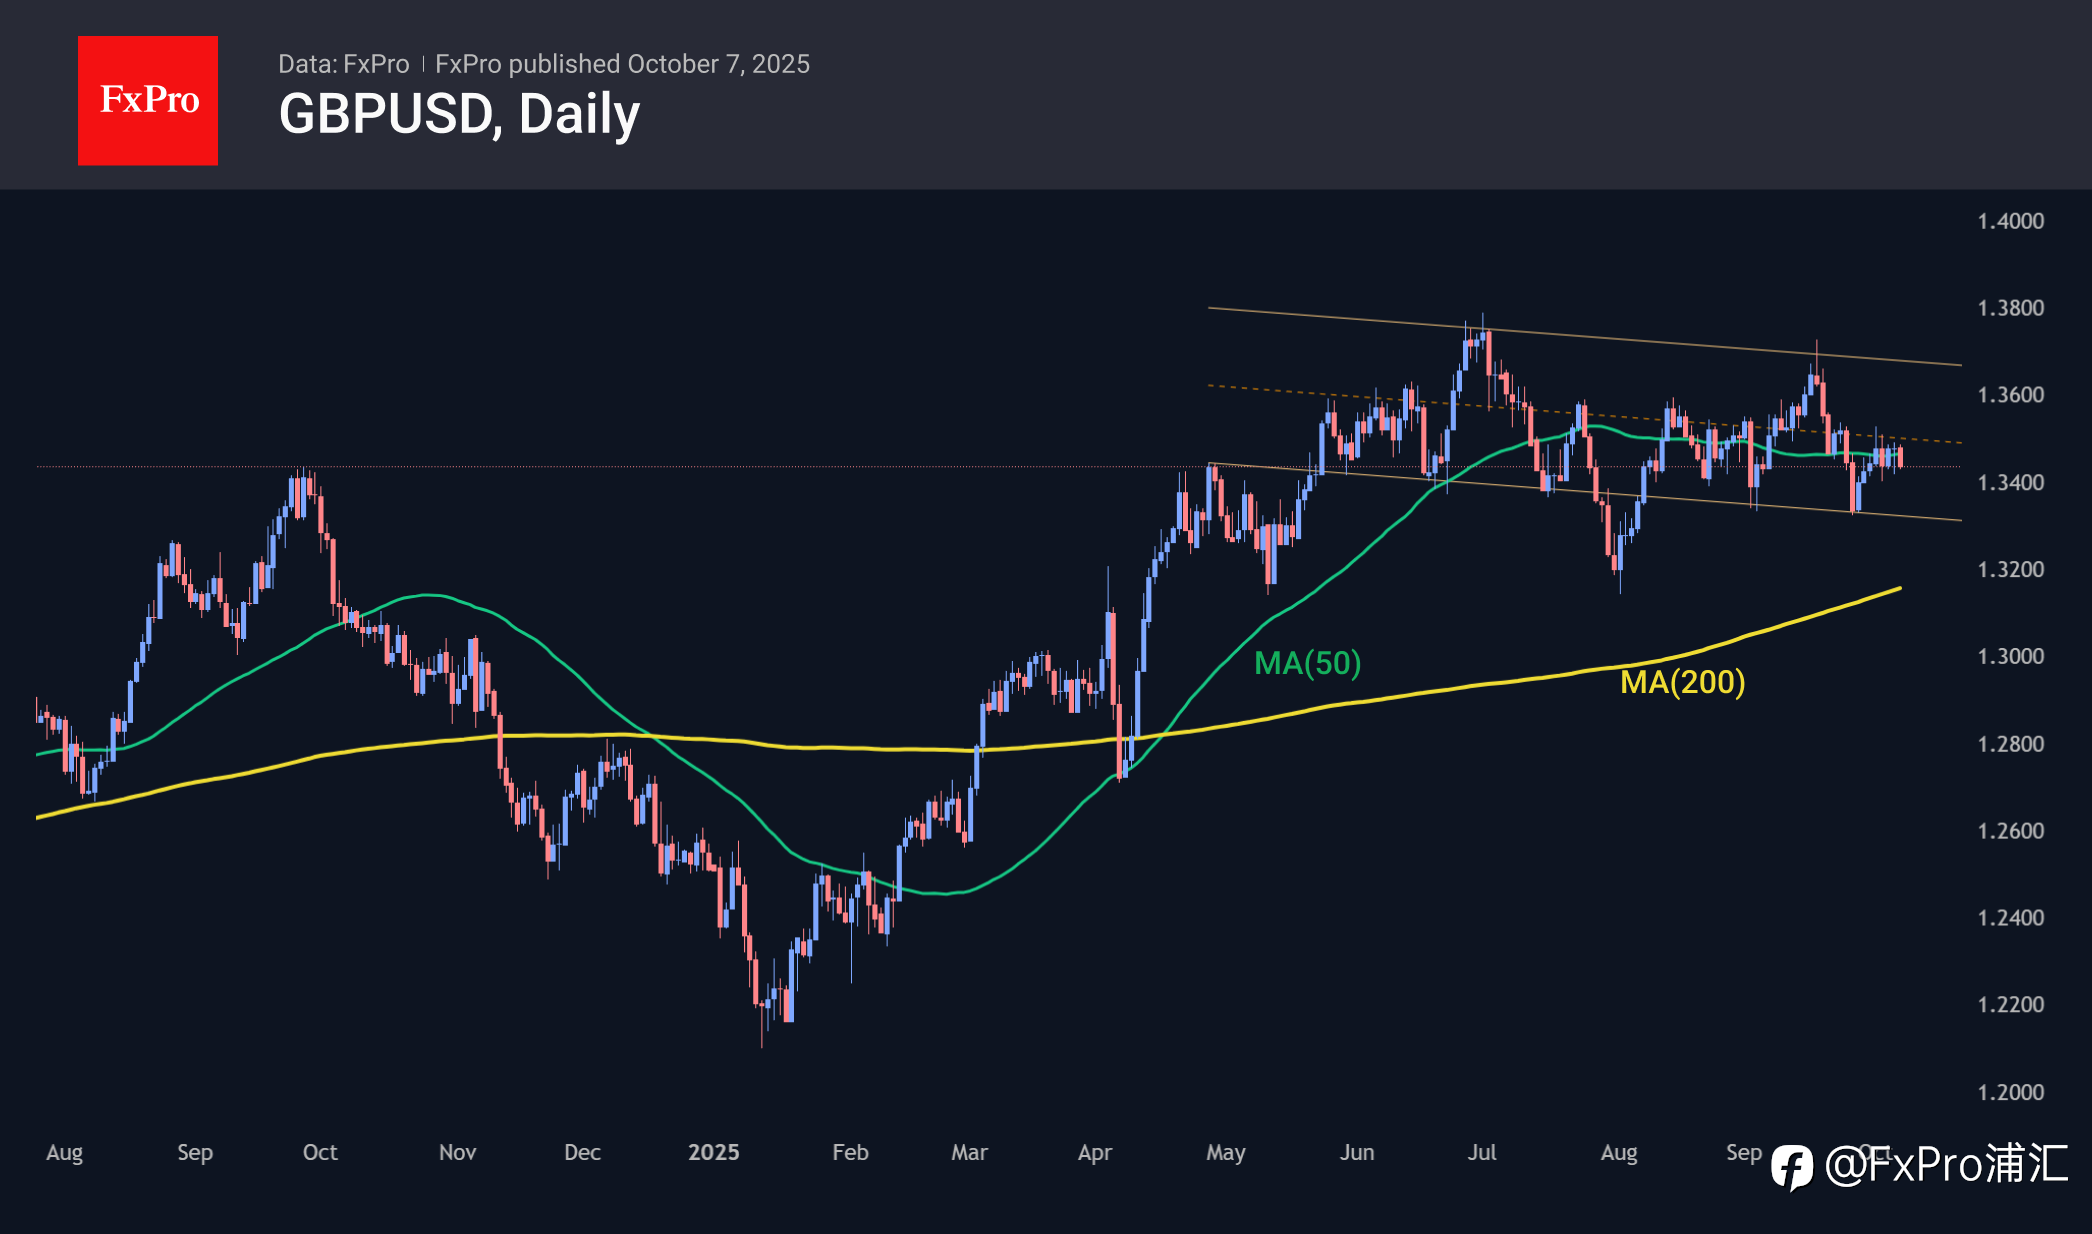Click the Dec label on time axis
This screenshot has width=2092, height=1234.
pyautogui.click(x=582, y=1152)
